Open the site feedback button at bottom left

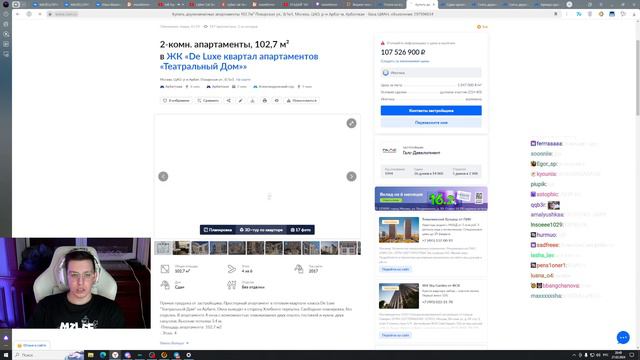(x=32, y=345)
